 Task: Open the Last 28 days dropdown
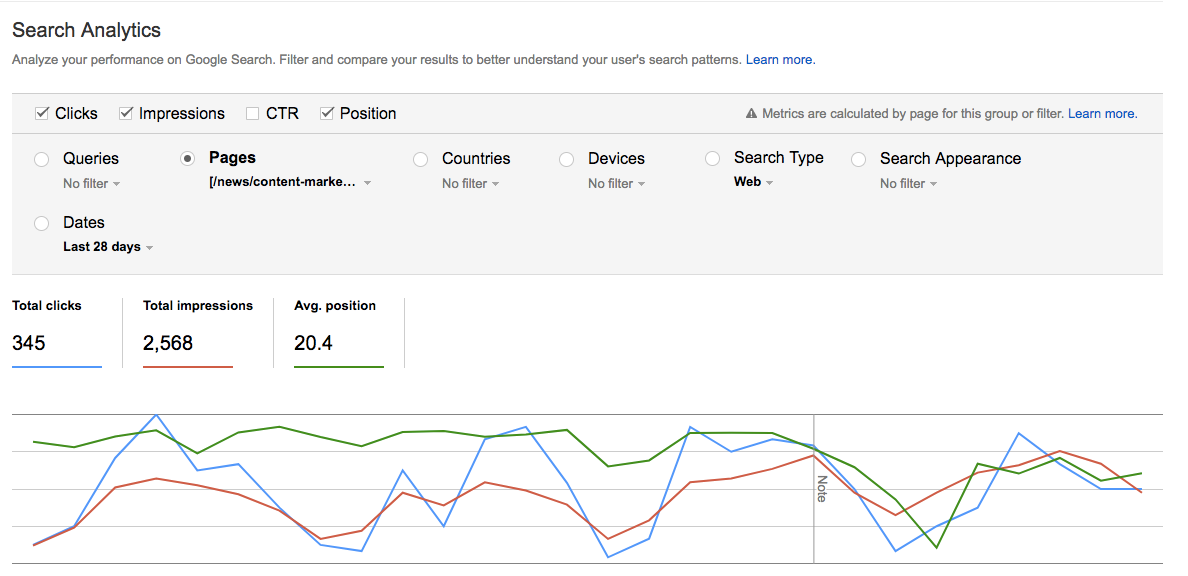[x=108, y=247]
